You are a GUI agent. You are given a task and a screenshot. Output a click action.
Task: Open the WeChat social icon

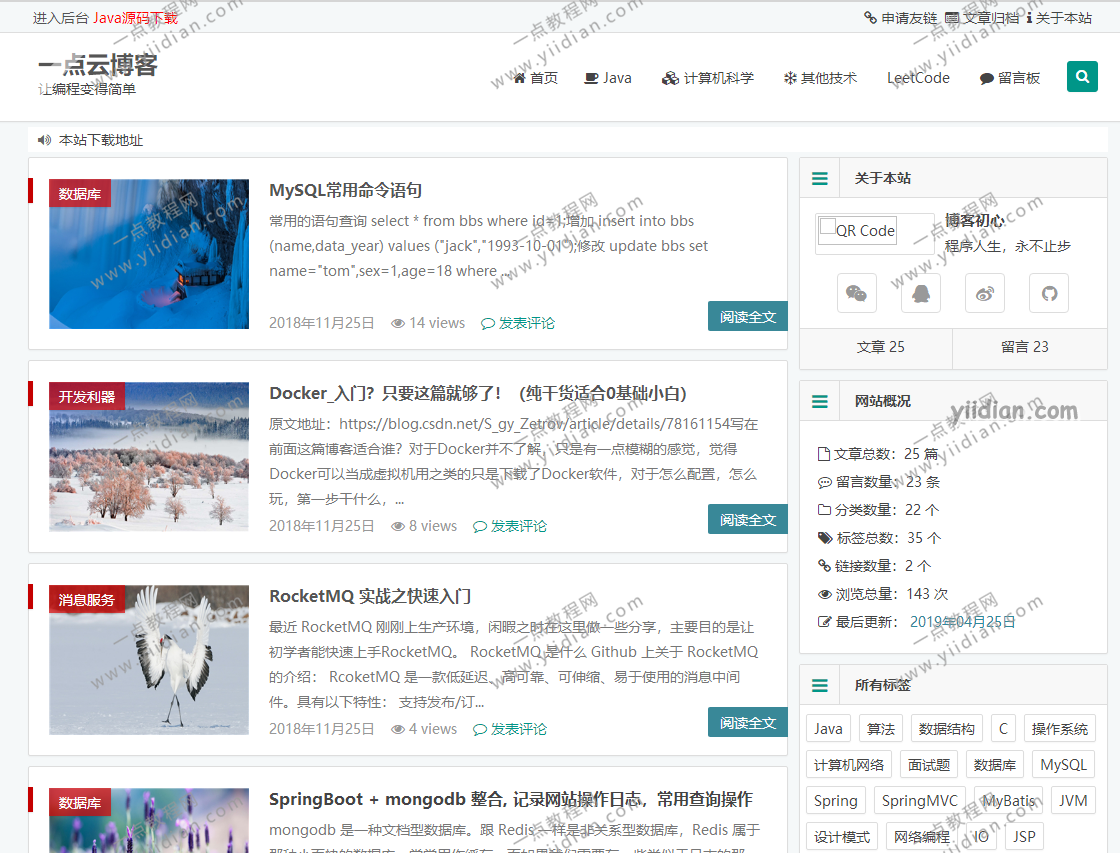(856, 293)
